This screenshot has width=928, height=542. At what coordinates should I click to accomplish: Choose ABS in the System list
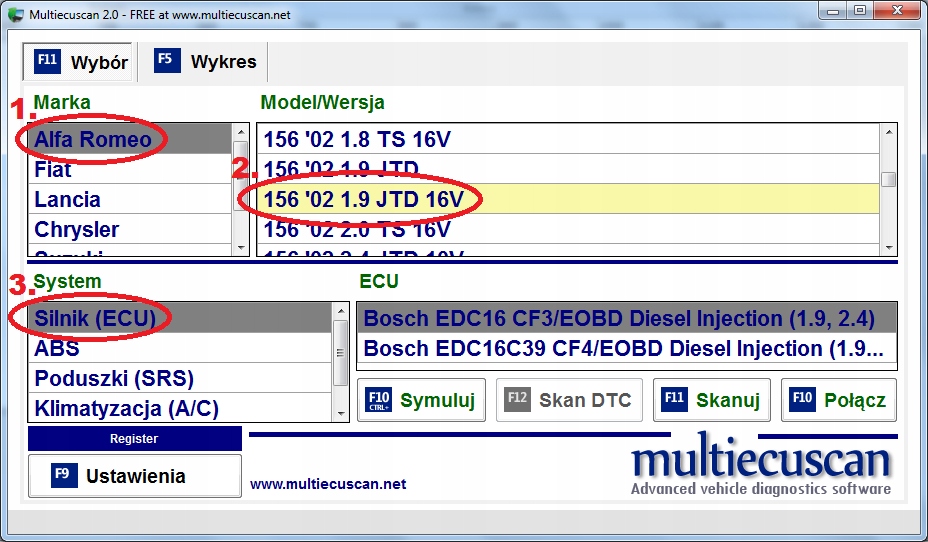[180, 349]
